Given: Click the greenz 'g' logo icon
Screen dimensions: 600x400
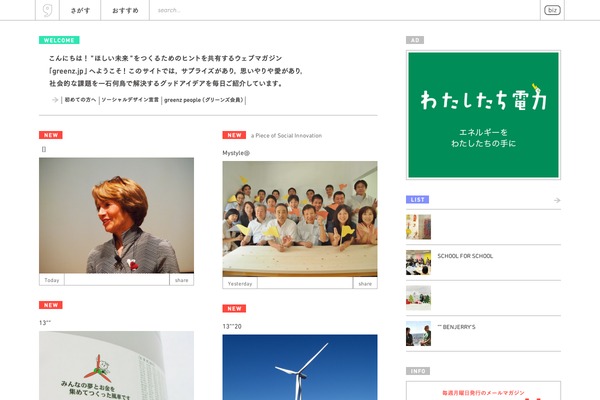Looking at the screenshot, I should pyautogui.click(x=47, y=10).
